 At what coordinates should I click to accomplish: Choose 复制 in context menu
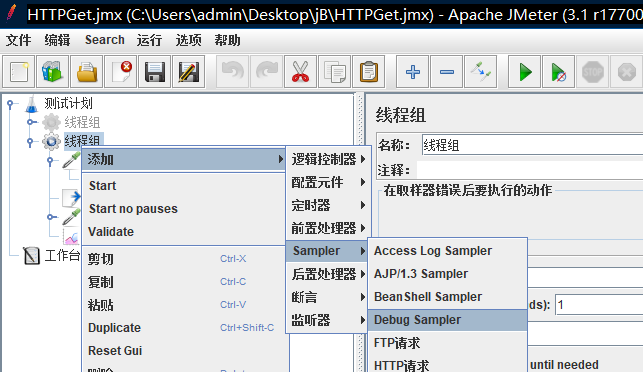tap(185, 282)
